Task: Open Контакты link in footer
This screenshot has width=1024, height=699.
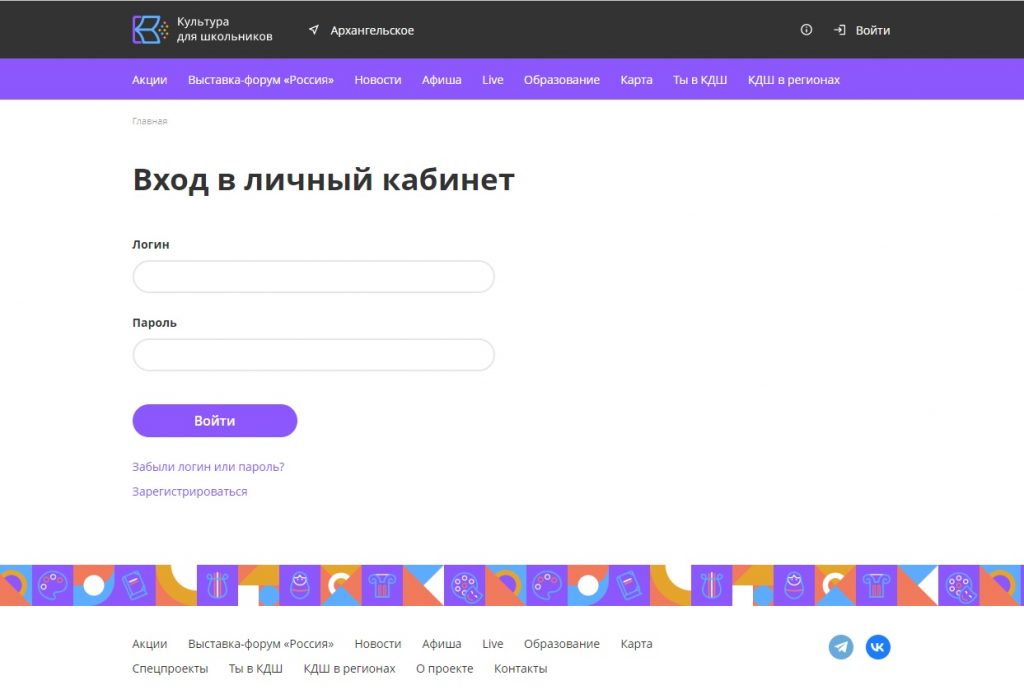Action: coord(520,669)
